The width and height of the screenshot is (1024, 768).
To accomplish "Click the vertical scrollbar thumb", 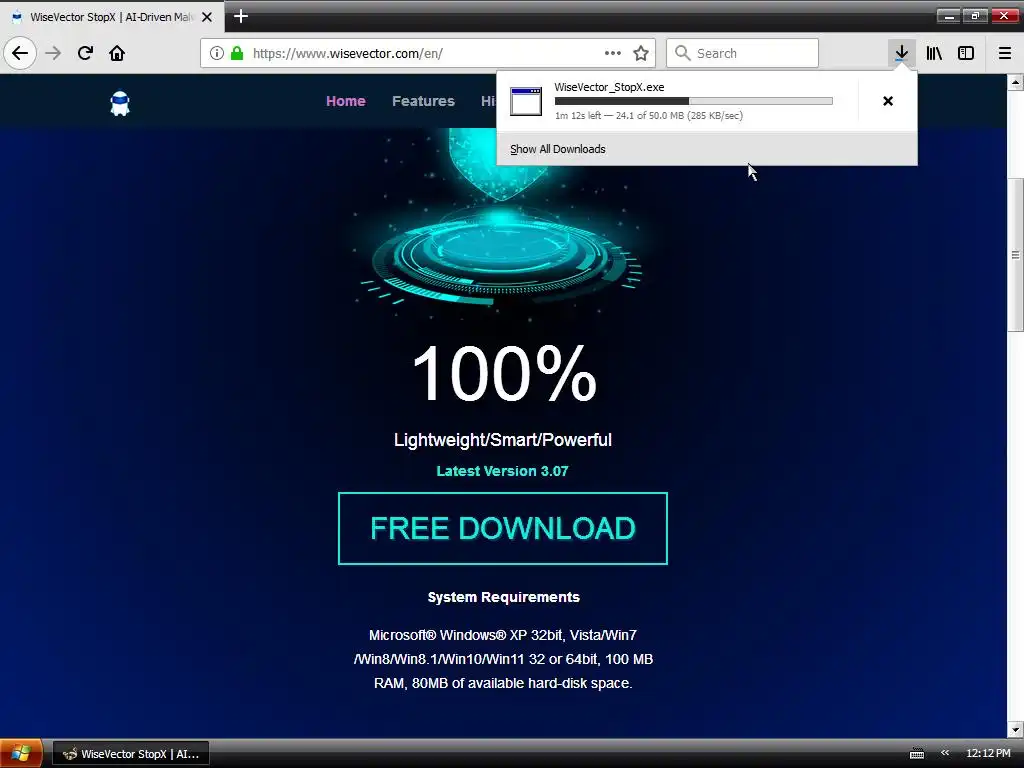I will (x=1015, y=254).
